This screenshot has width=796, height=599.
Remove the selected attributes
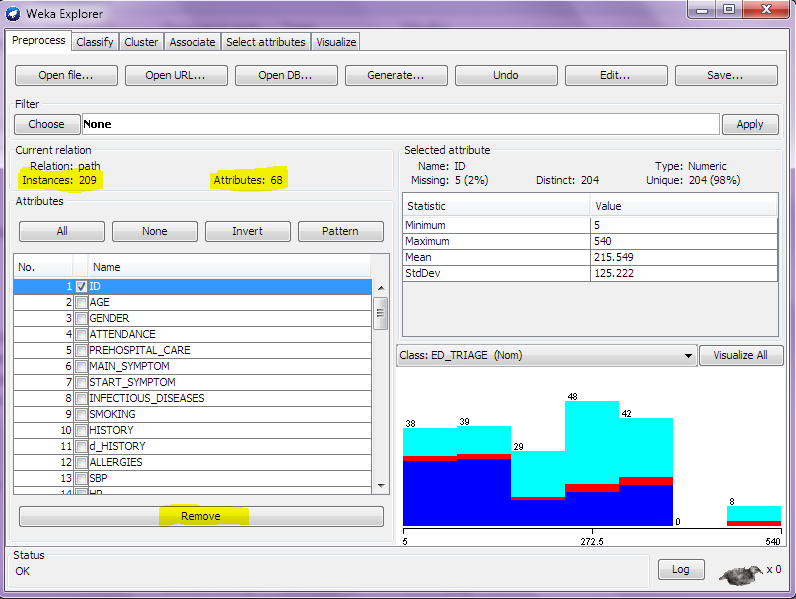[201, 516]
